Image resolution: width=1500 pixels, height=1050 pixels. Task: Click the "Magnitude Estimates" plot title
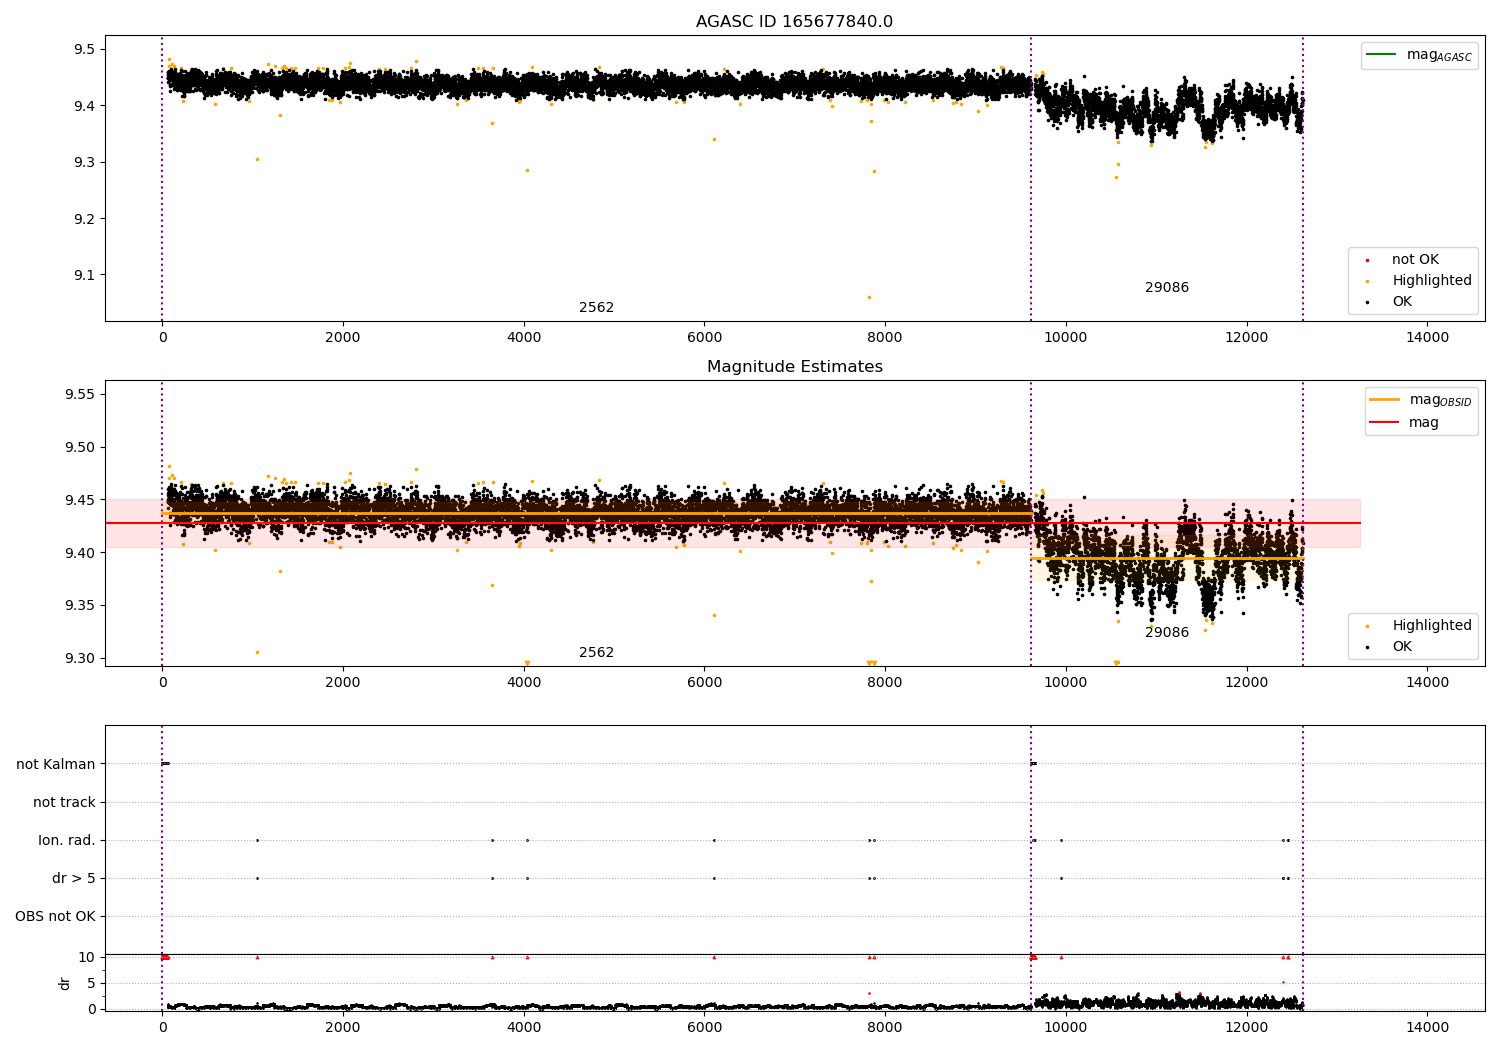tap(794, 367)
